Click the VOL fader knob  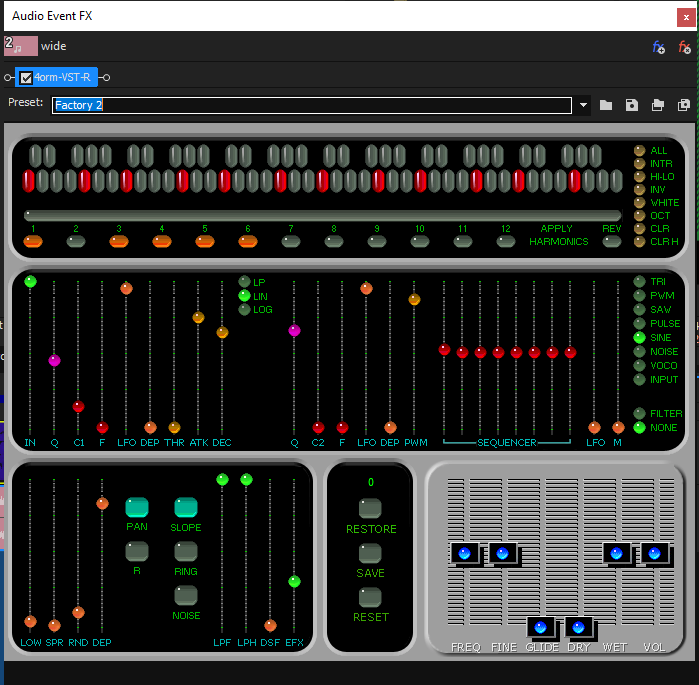[x=655, y=554]
